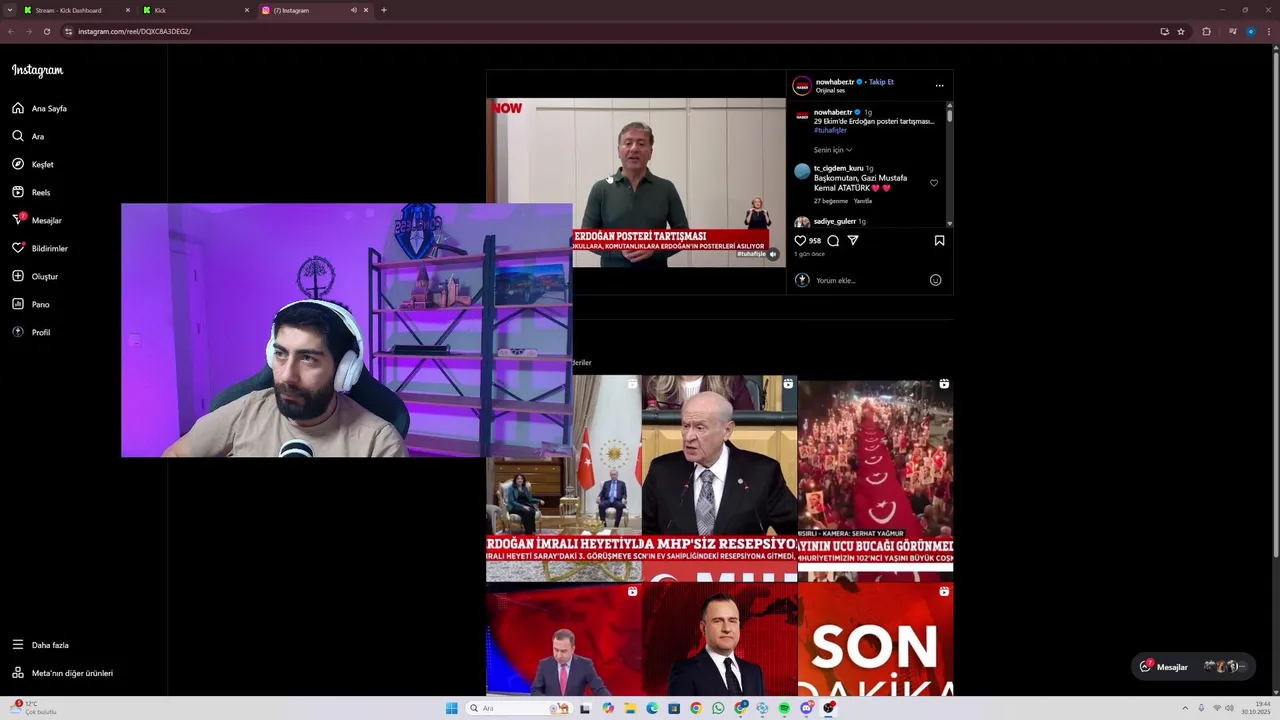
Task: Open Meta'nın diğer ürünleri
Action: pos(62,673)
